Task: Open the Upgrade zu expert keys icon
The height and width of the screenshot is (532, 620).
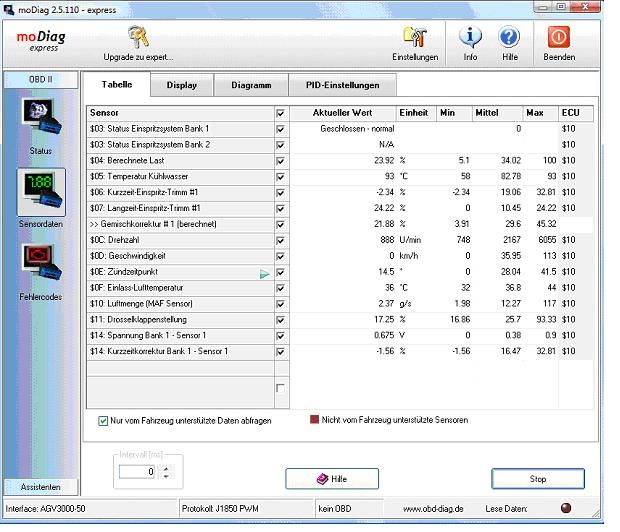Action: (x=138, y=37)
